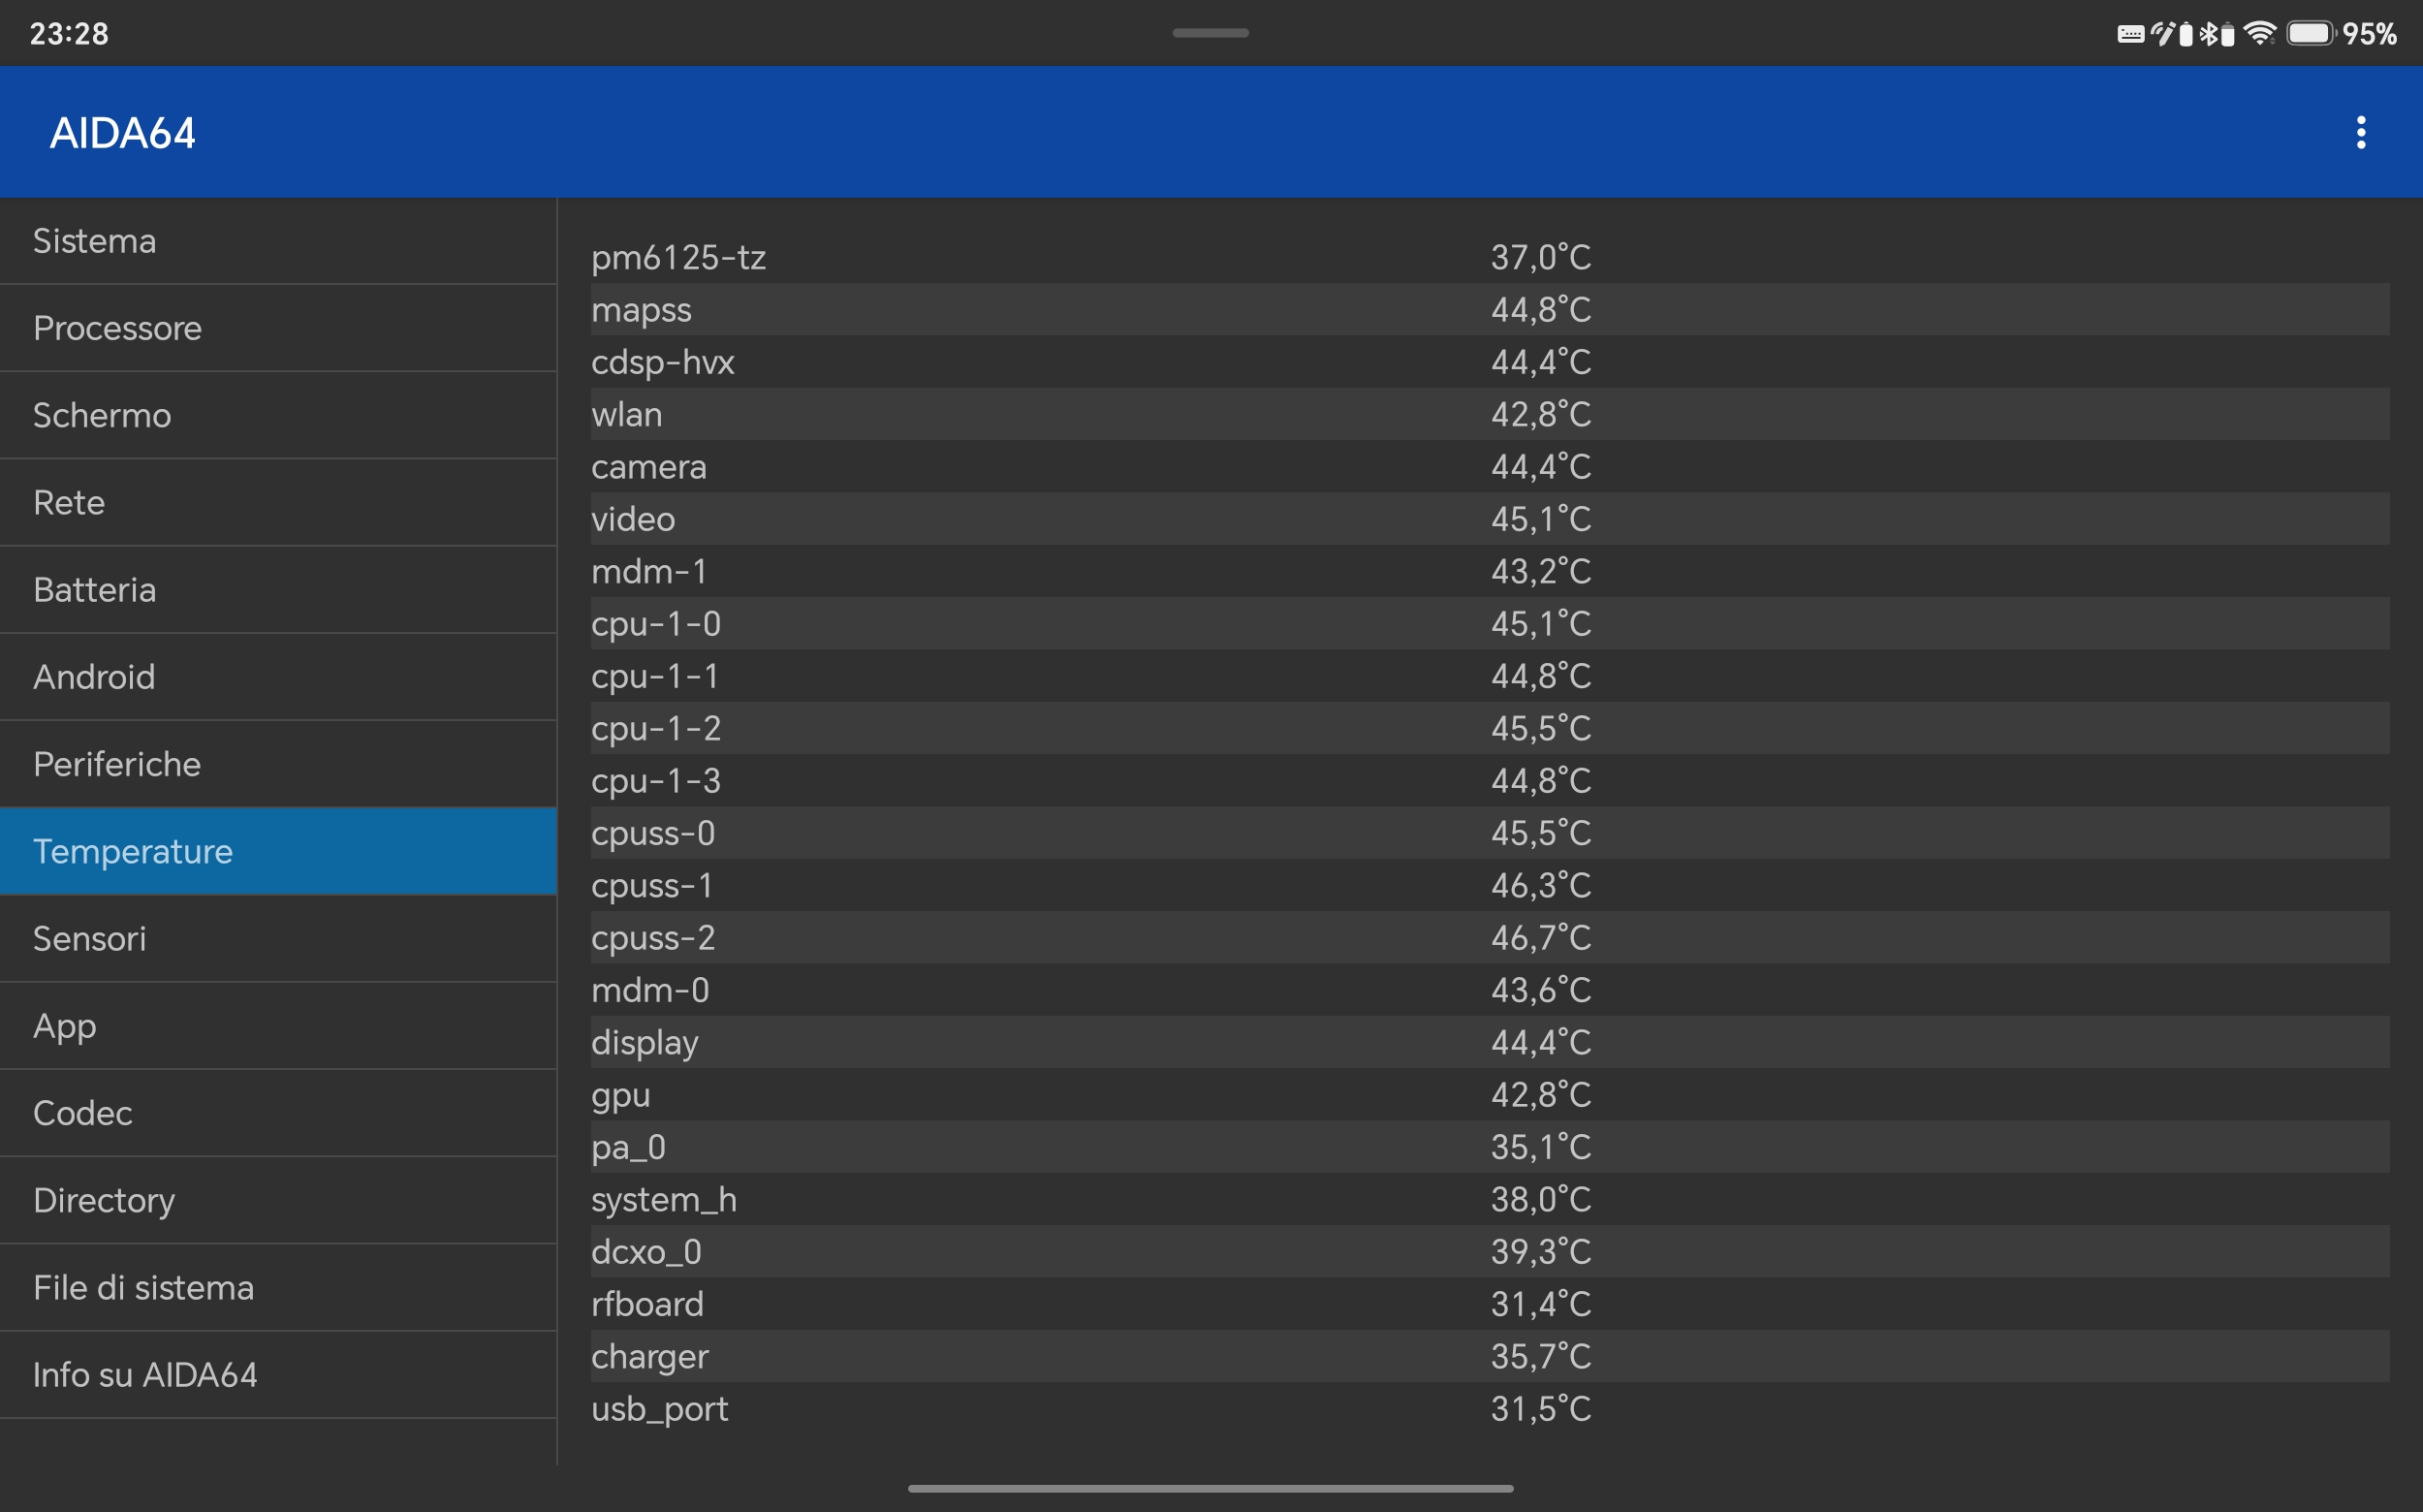Tap the cpu-1-3 sensor row
The height and width of the screenshot is (1512, 2423).
1490,780
